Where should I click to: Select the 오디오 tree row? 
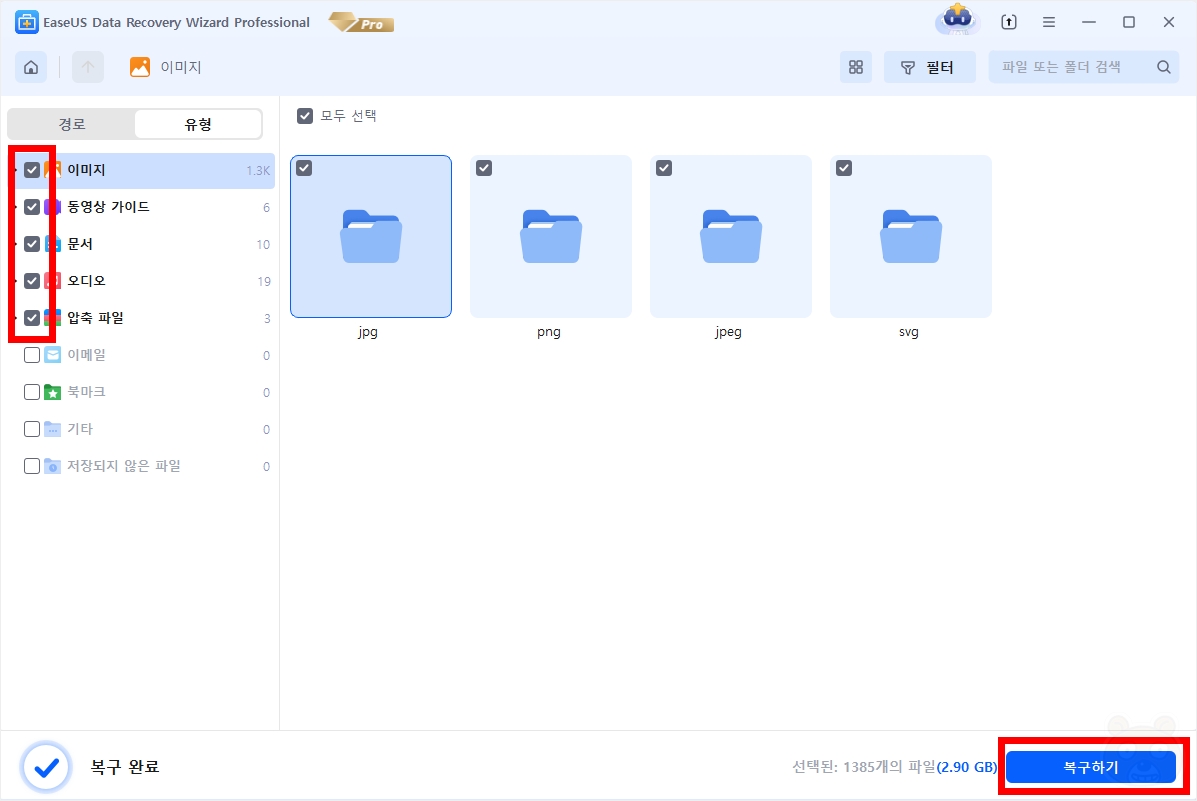(142, 281)
